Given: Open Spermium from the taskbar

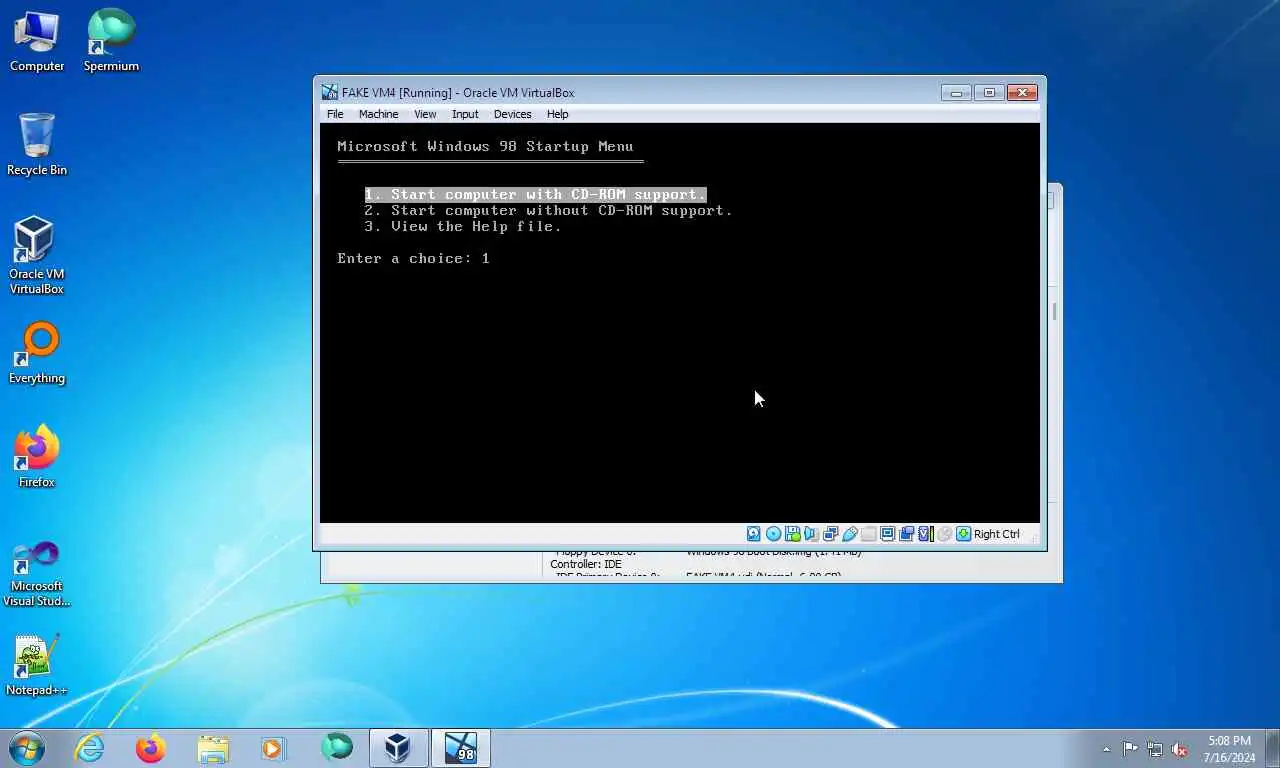Looking at the screenshot, I should click(337, 748).
